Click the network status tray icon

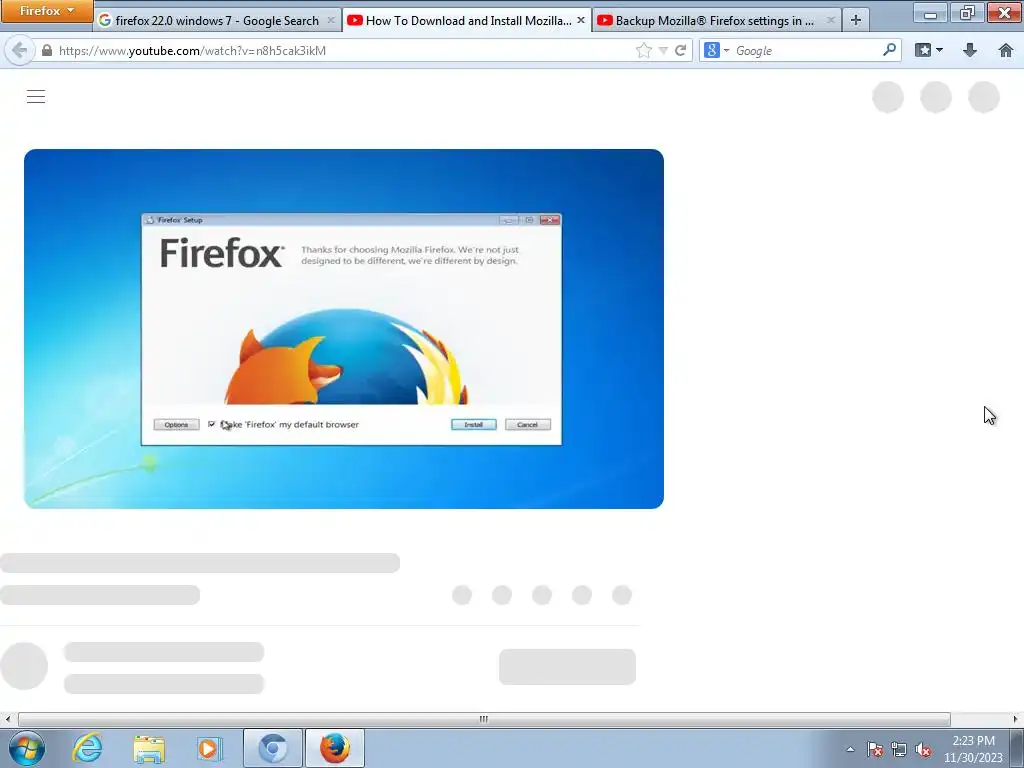click(899, 749)
